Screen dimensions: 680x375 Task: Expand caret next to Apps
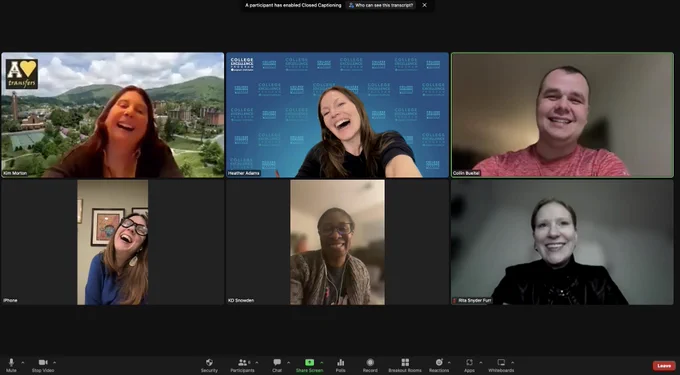point(481,362)
